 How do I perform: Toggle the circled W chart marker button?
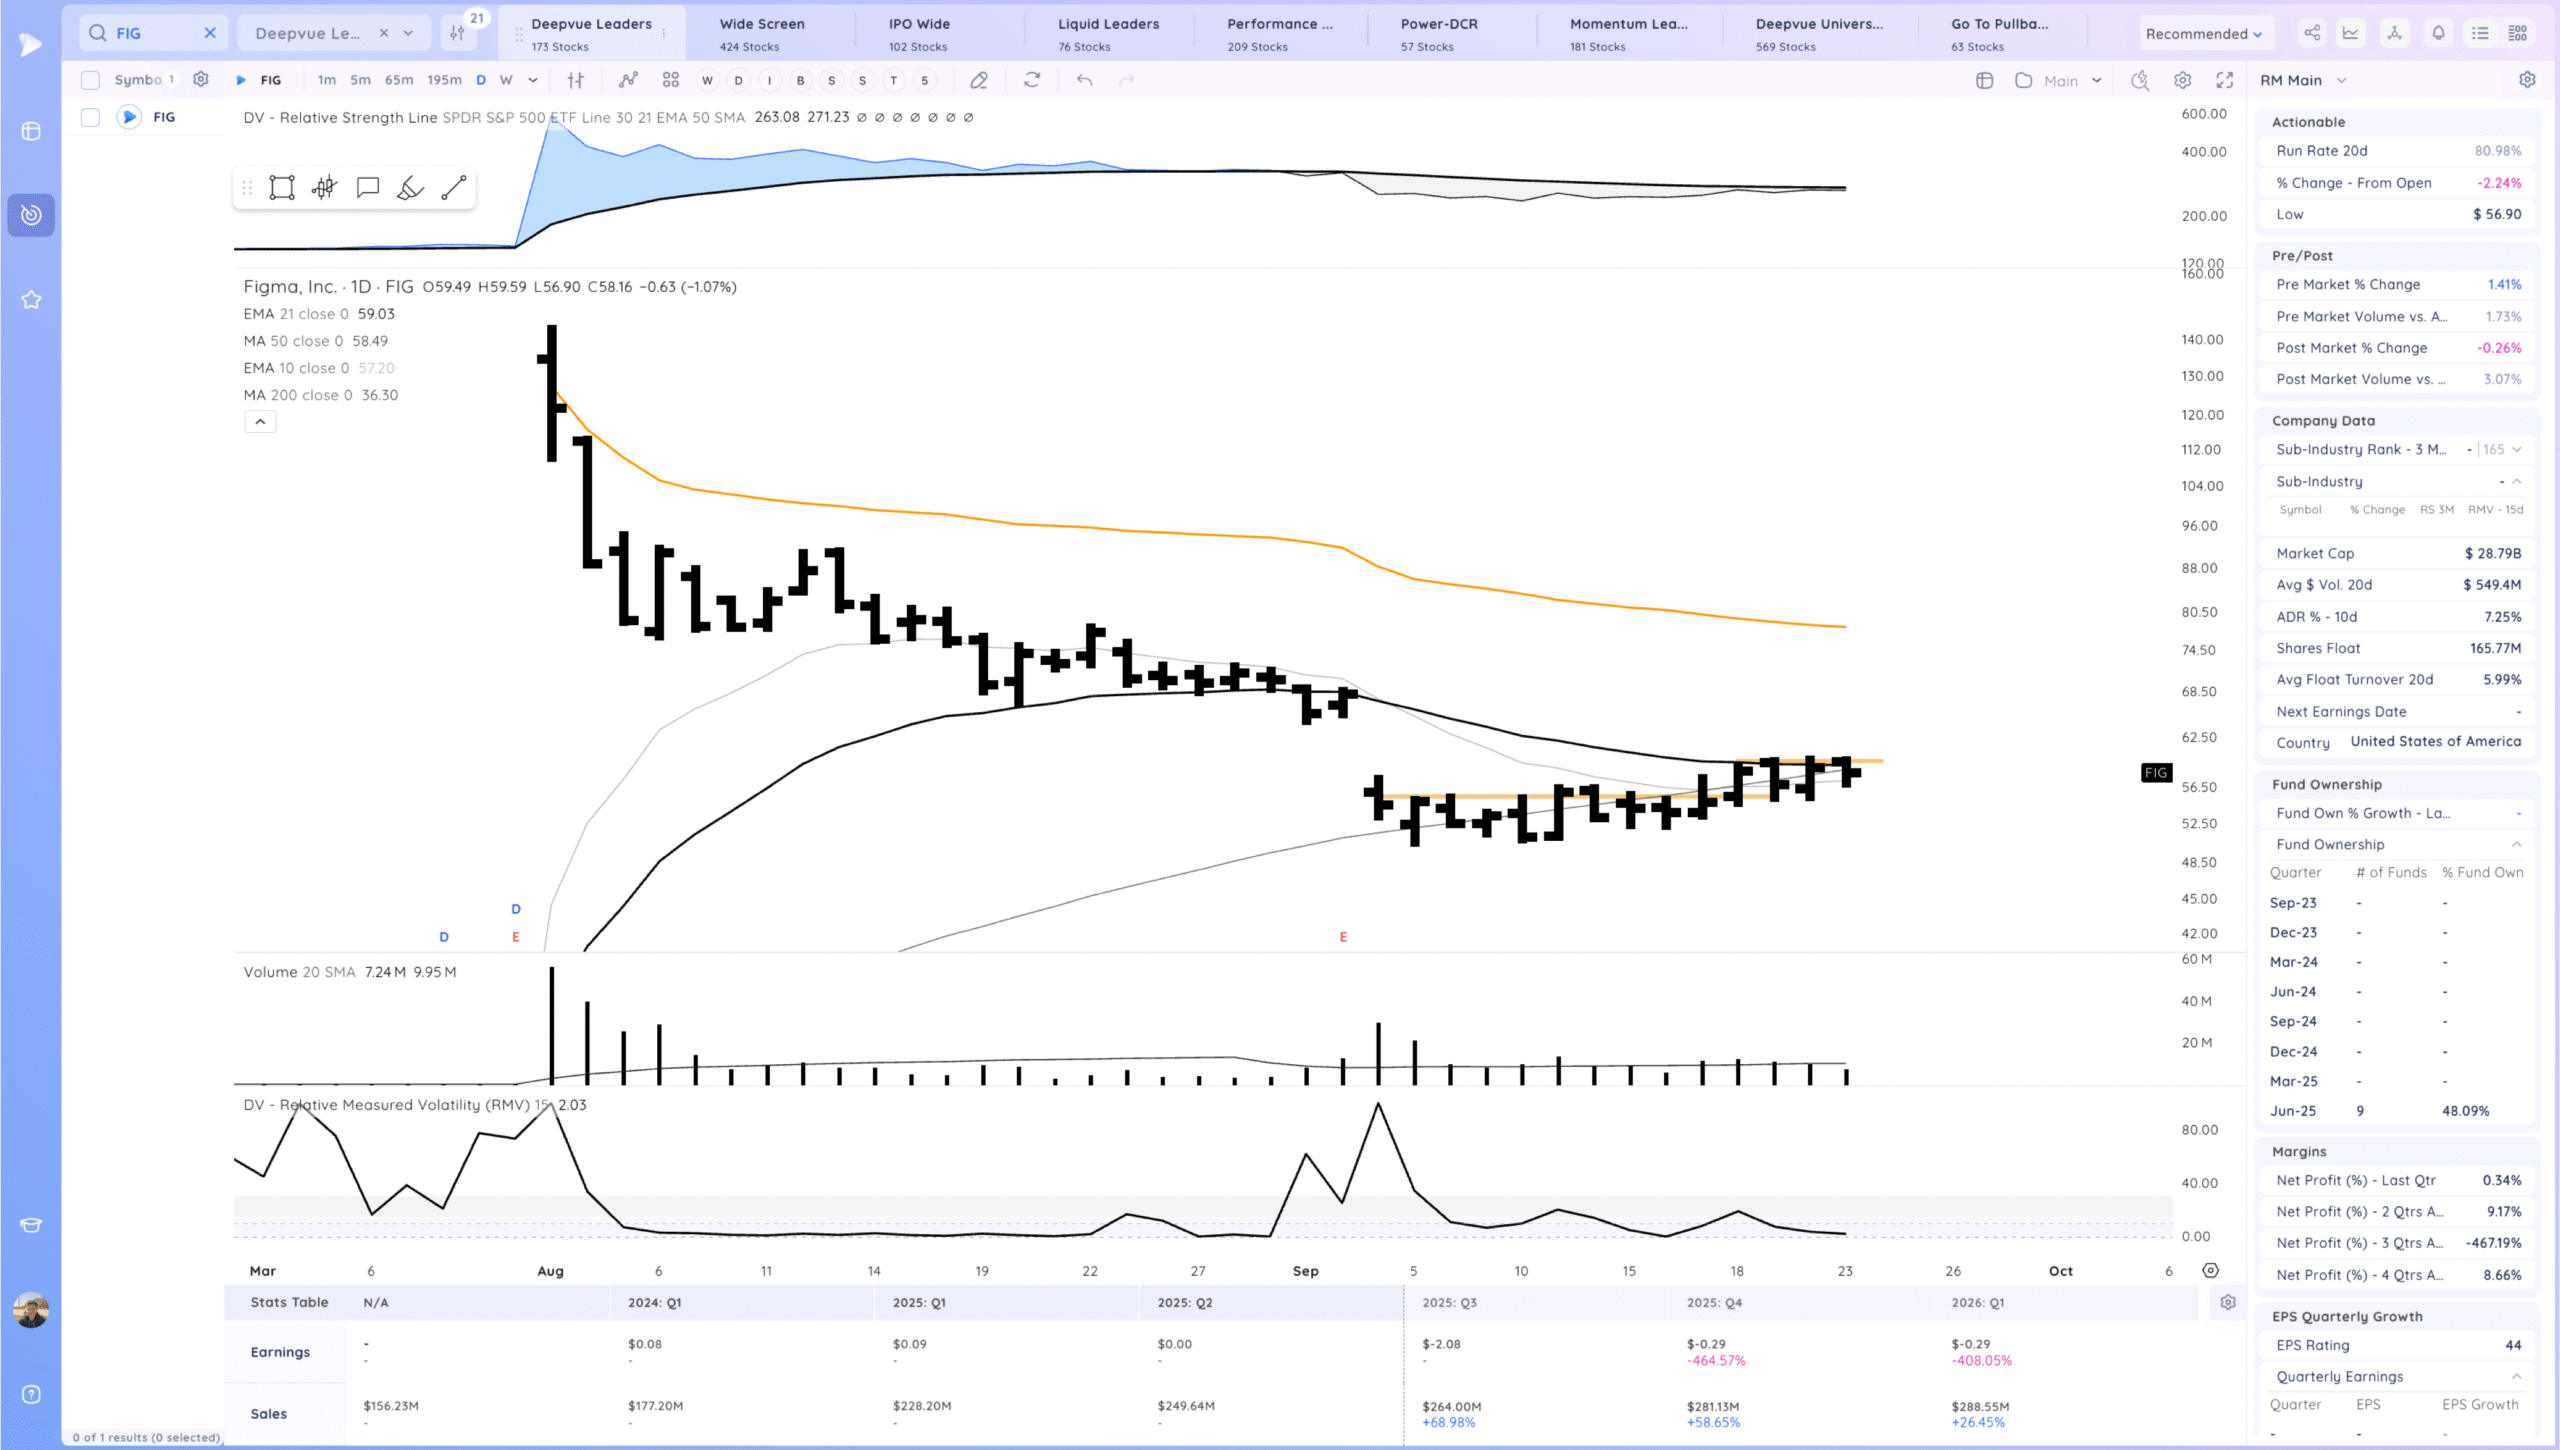point(707,80)
